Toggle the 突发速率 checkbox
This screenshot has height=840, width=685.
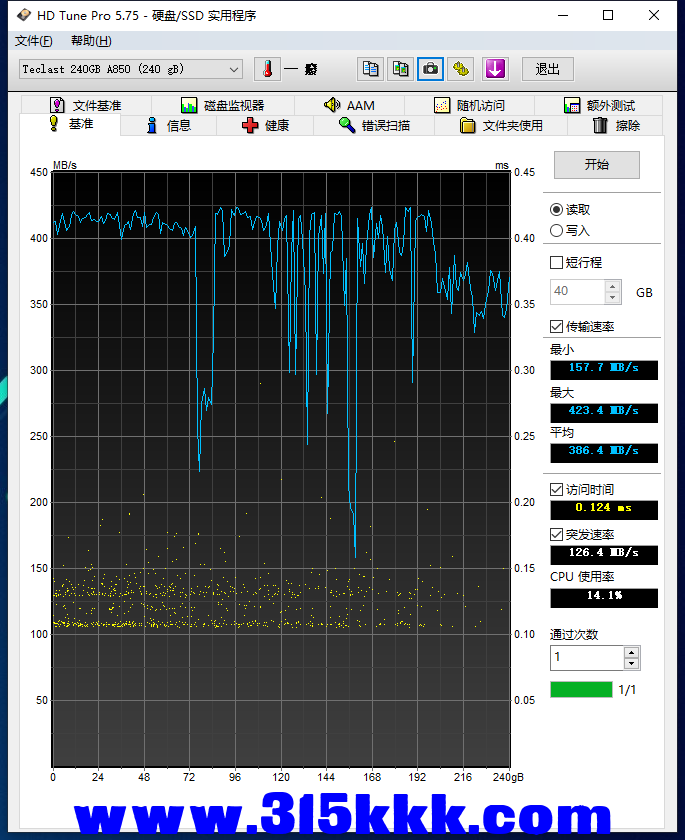[x=556, y=534]
